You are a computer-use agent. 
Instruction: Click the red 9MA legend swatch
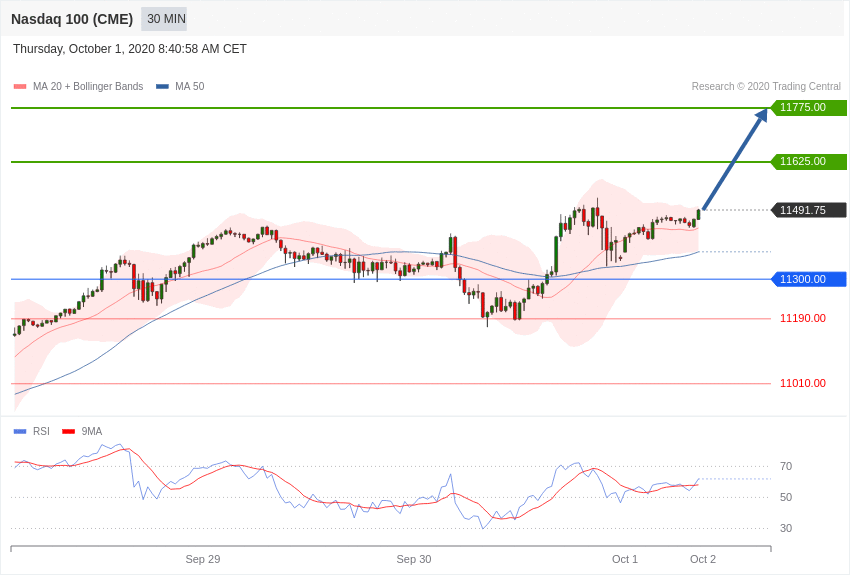coord(68,431)
